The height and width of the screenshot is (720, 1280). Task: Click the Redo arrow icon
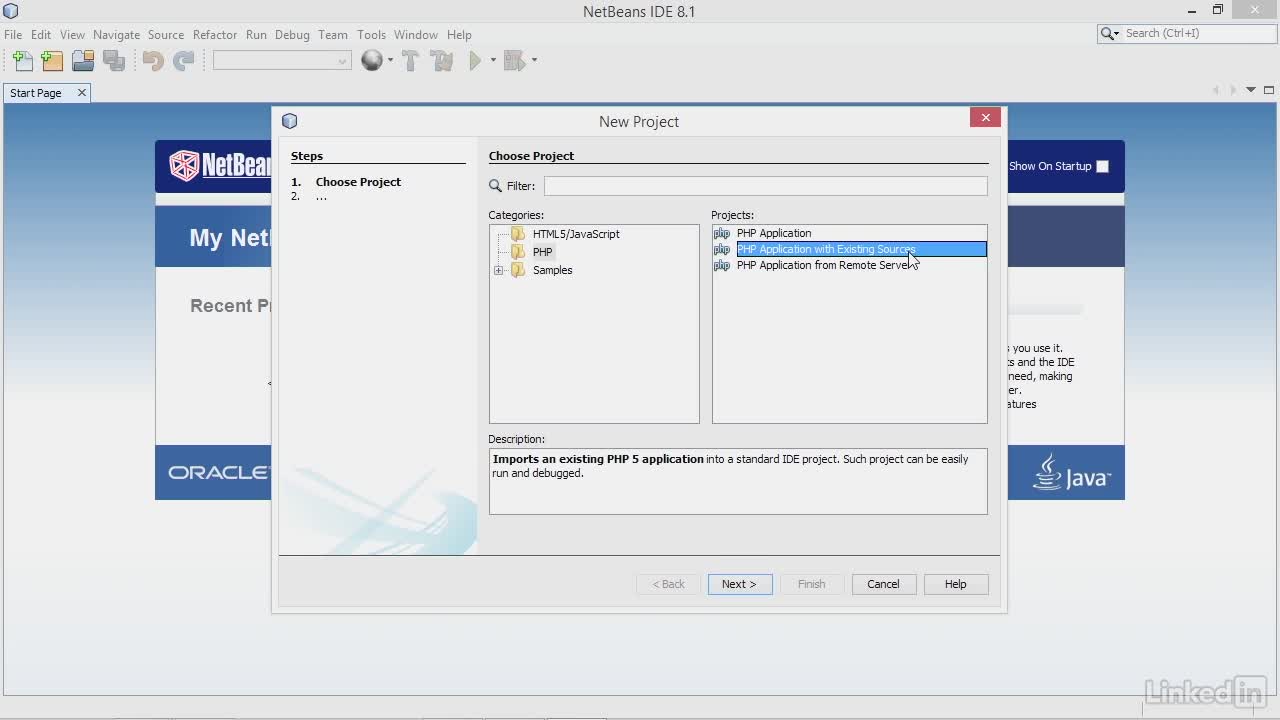(183, 61)
